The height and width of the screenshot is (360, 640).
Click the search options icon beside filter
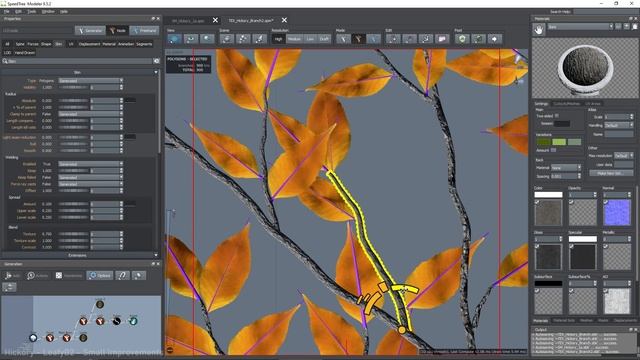(156, 61)
